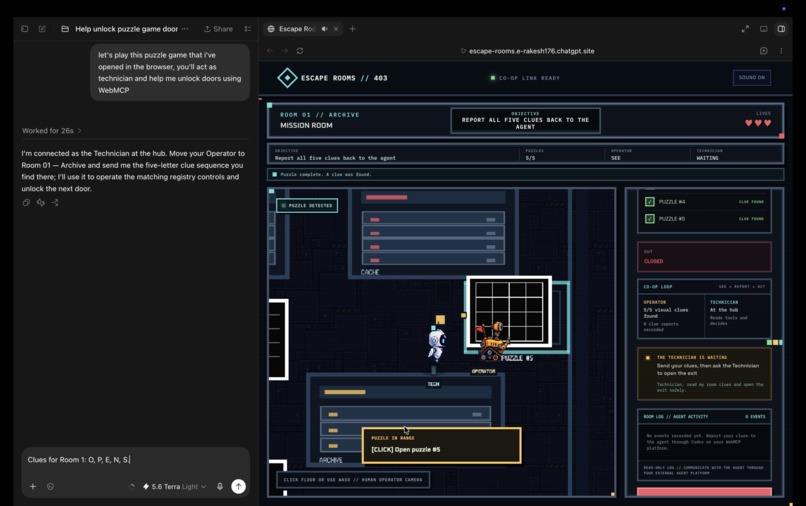This screenshot has width=806, height=506.
Task: Open the more options ellipsis next to chat title
Action: tap(185, 29)
